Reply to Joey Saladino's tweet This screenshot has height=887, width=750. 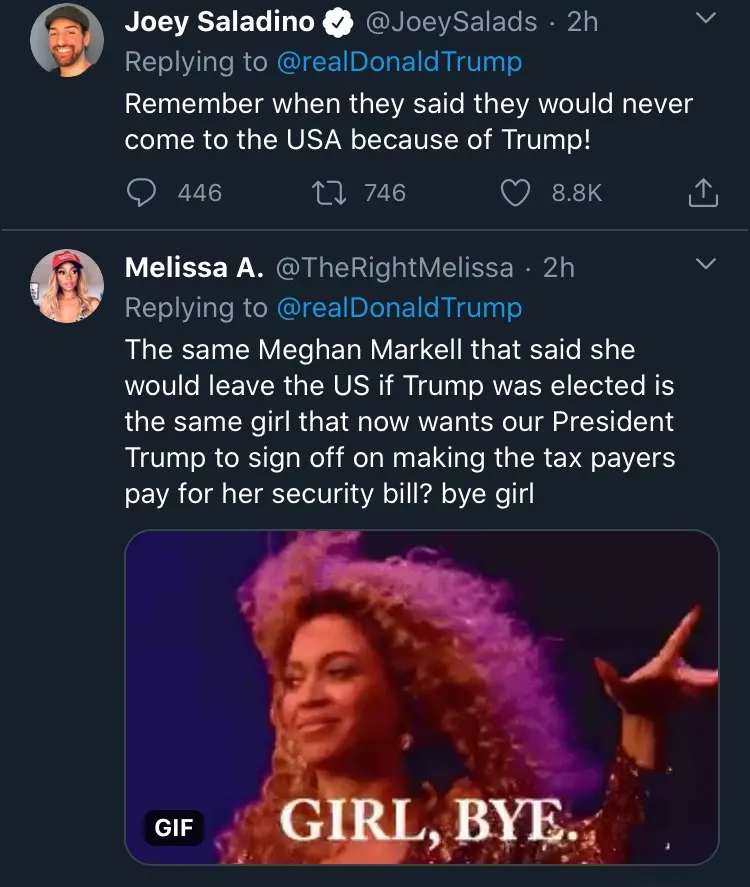click(145, 192)
